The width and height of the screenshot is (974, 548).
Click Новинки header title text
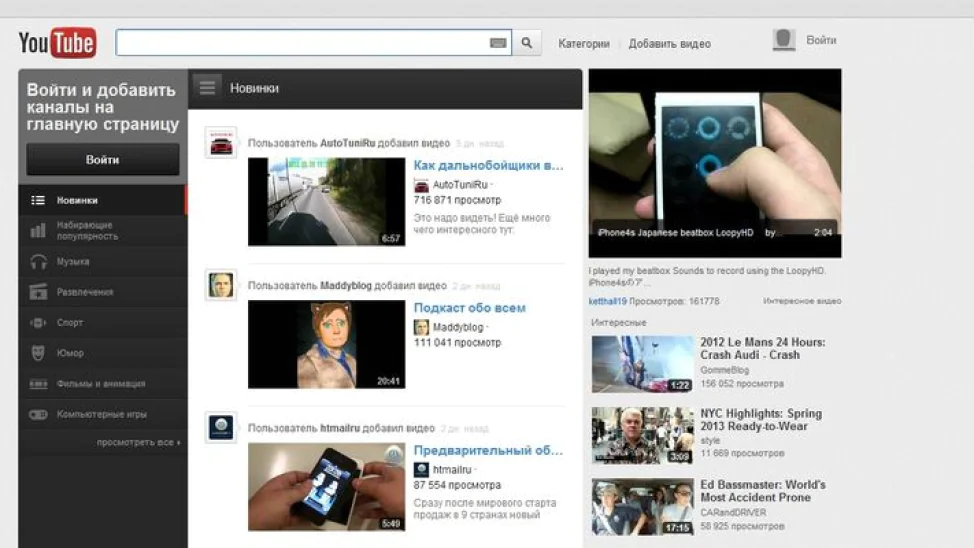coord(254,88)
